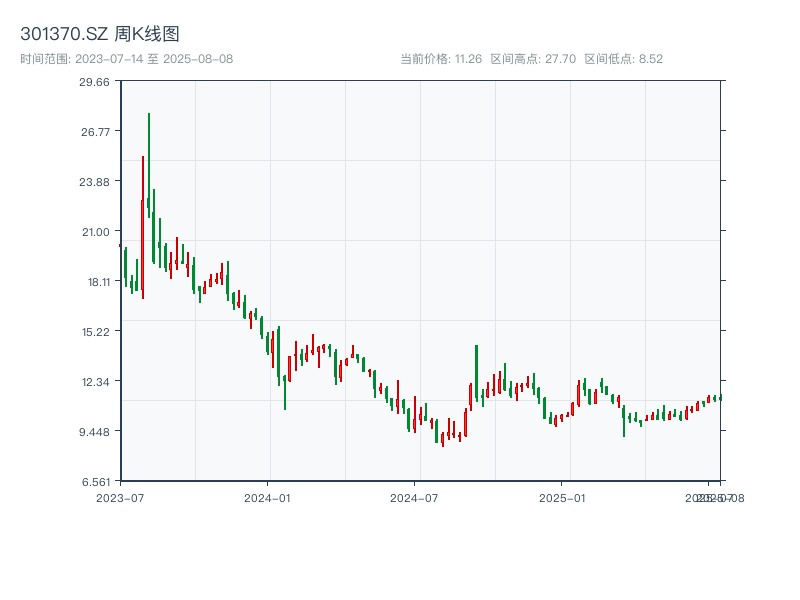Click the y-axis value 18.11

point(99,282)
